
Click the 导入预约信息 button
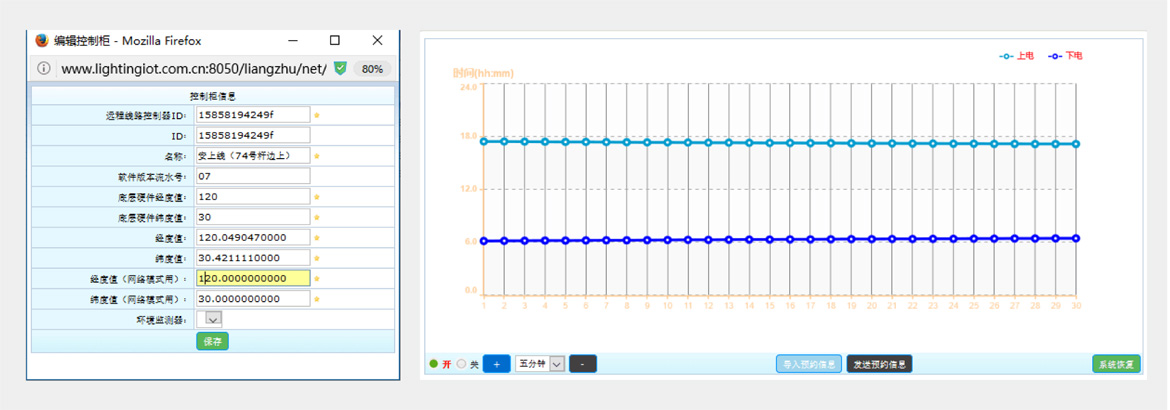click(809, 364)
